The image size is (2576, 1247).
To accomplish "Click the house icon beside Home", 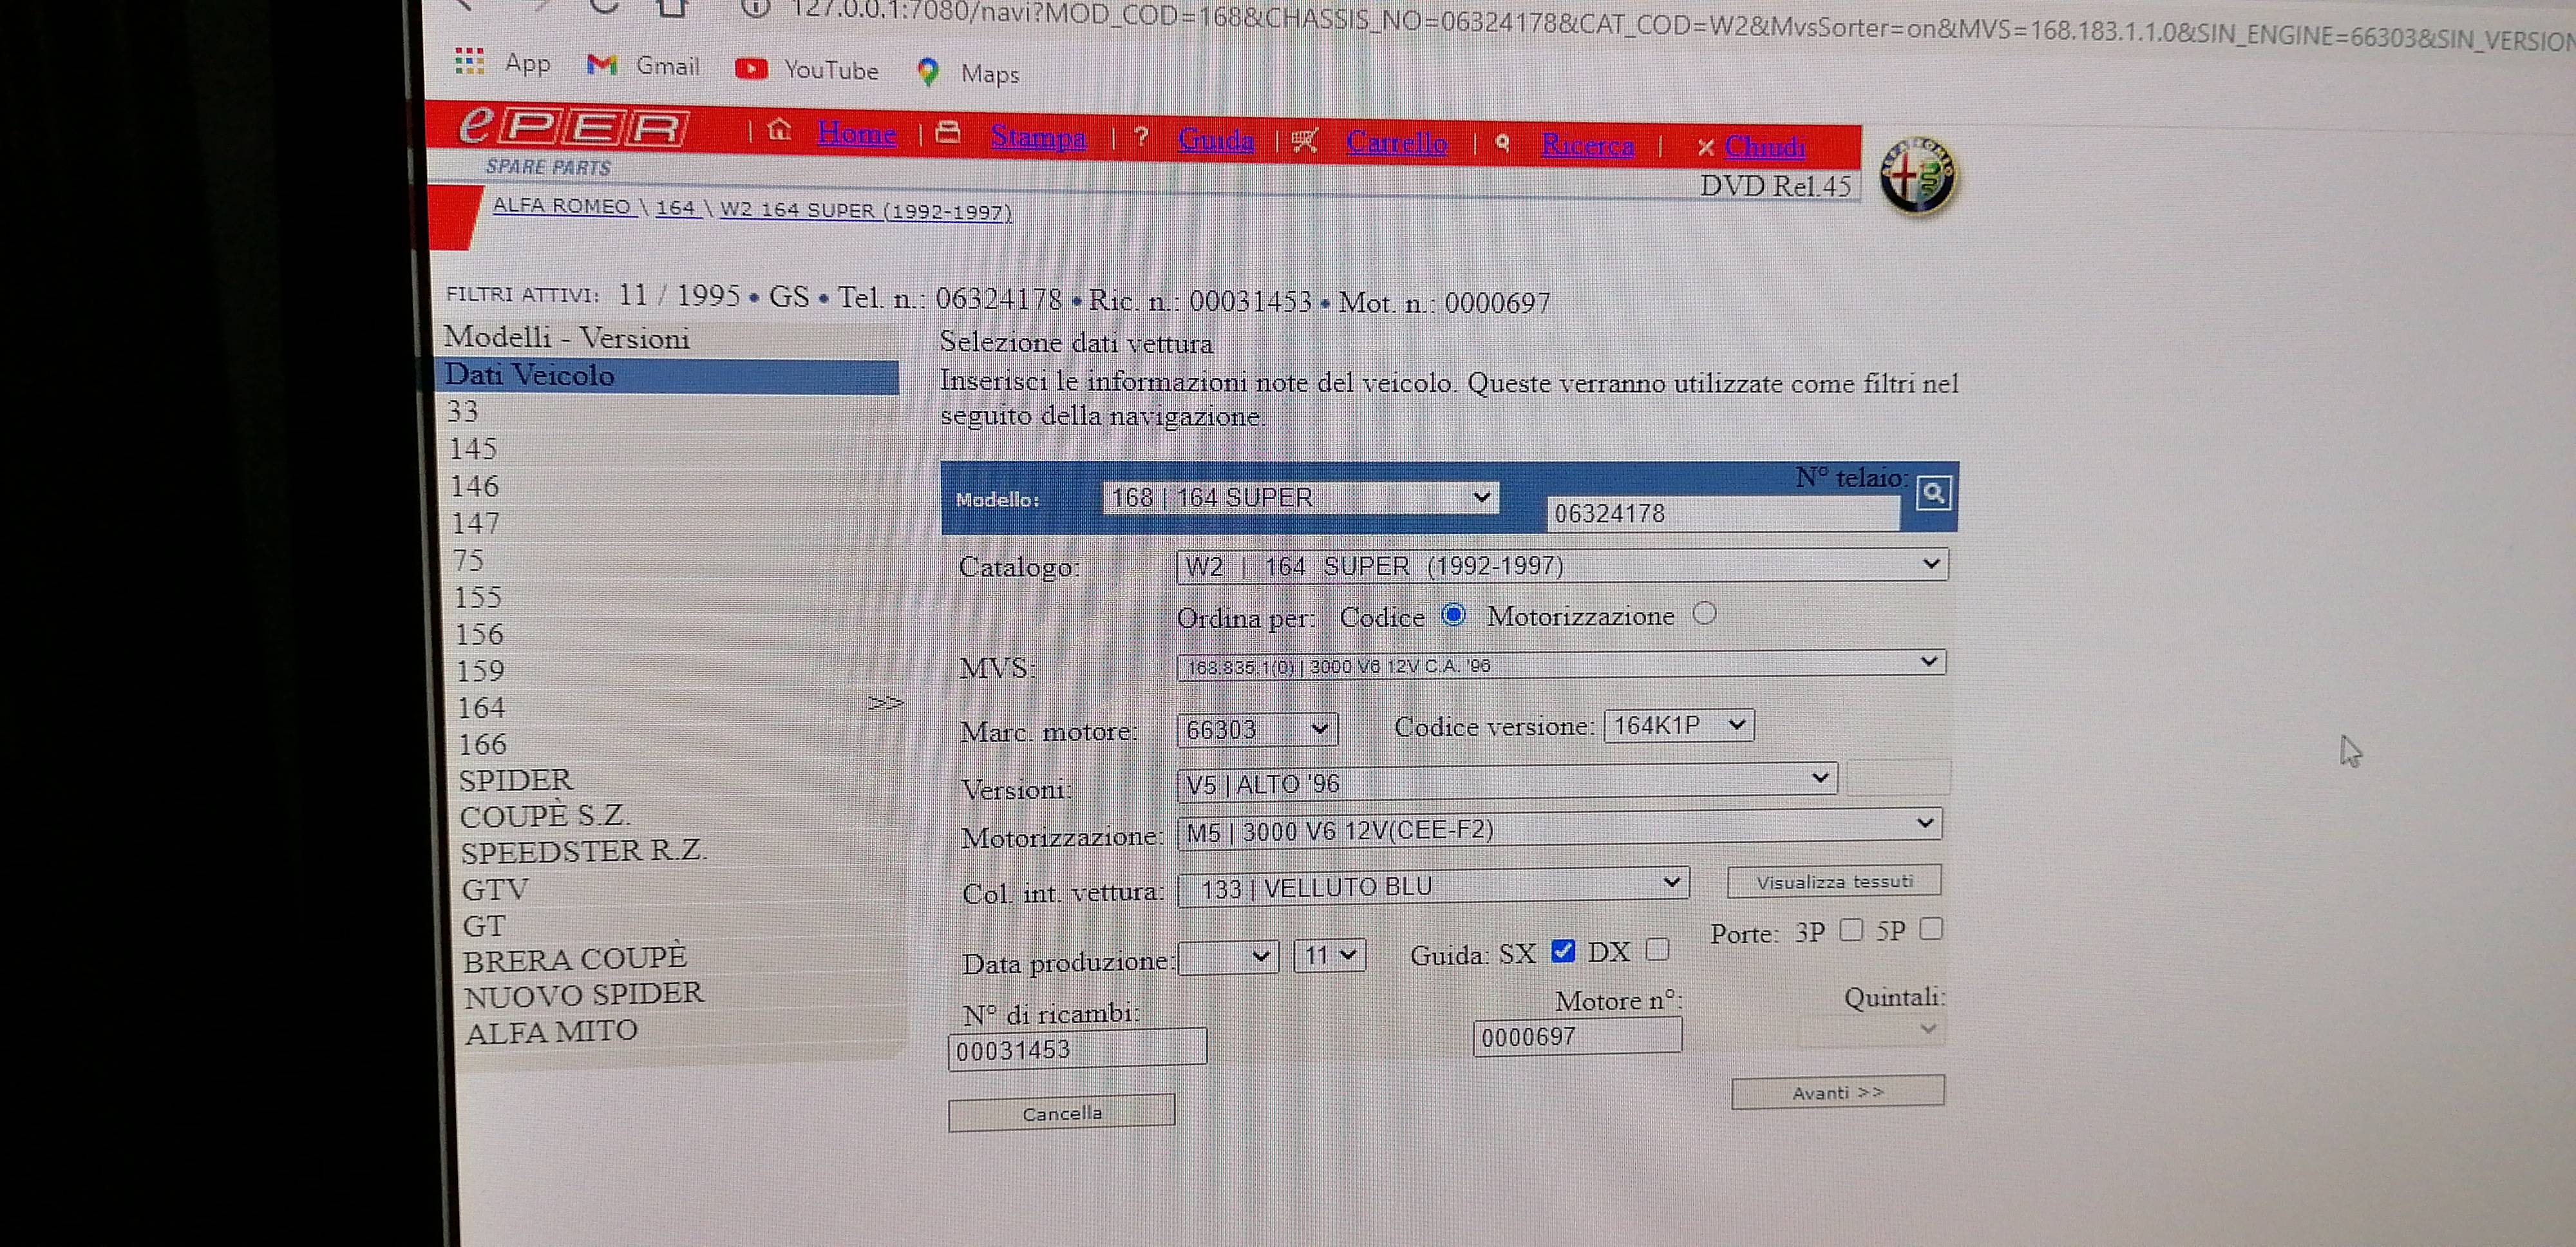I will (779, 130).
